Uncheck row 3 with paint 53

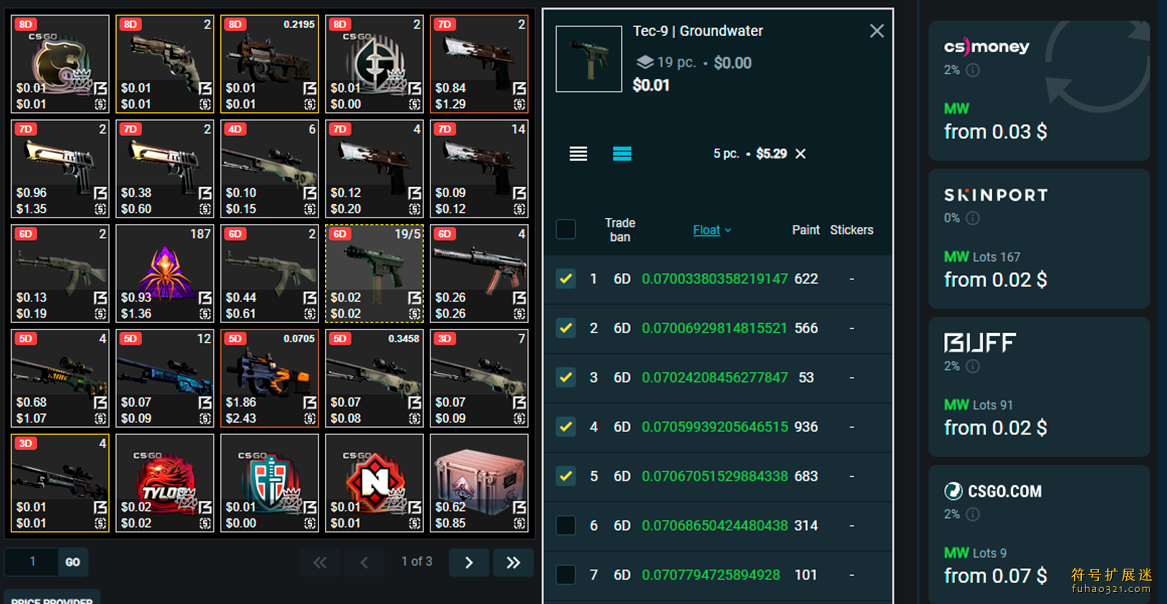[x=566, y=377]
